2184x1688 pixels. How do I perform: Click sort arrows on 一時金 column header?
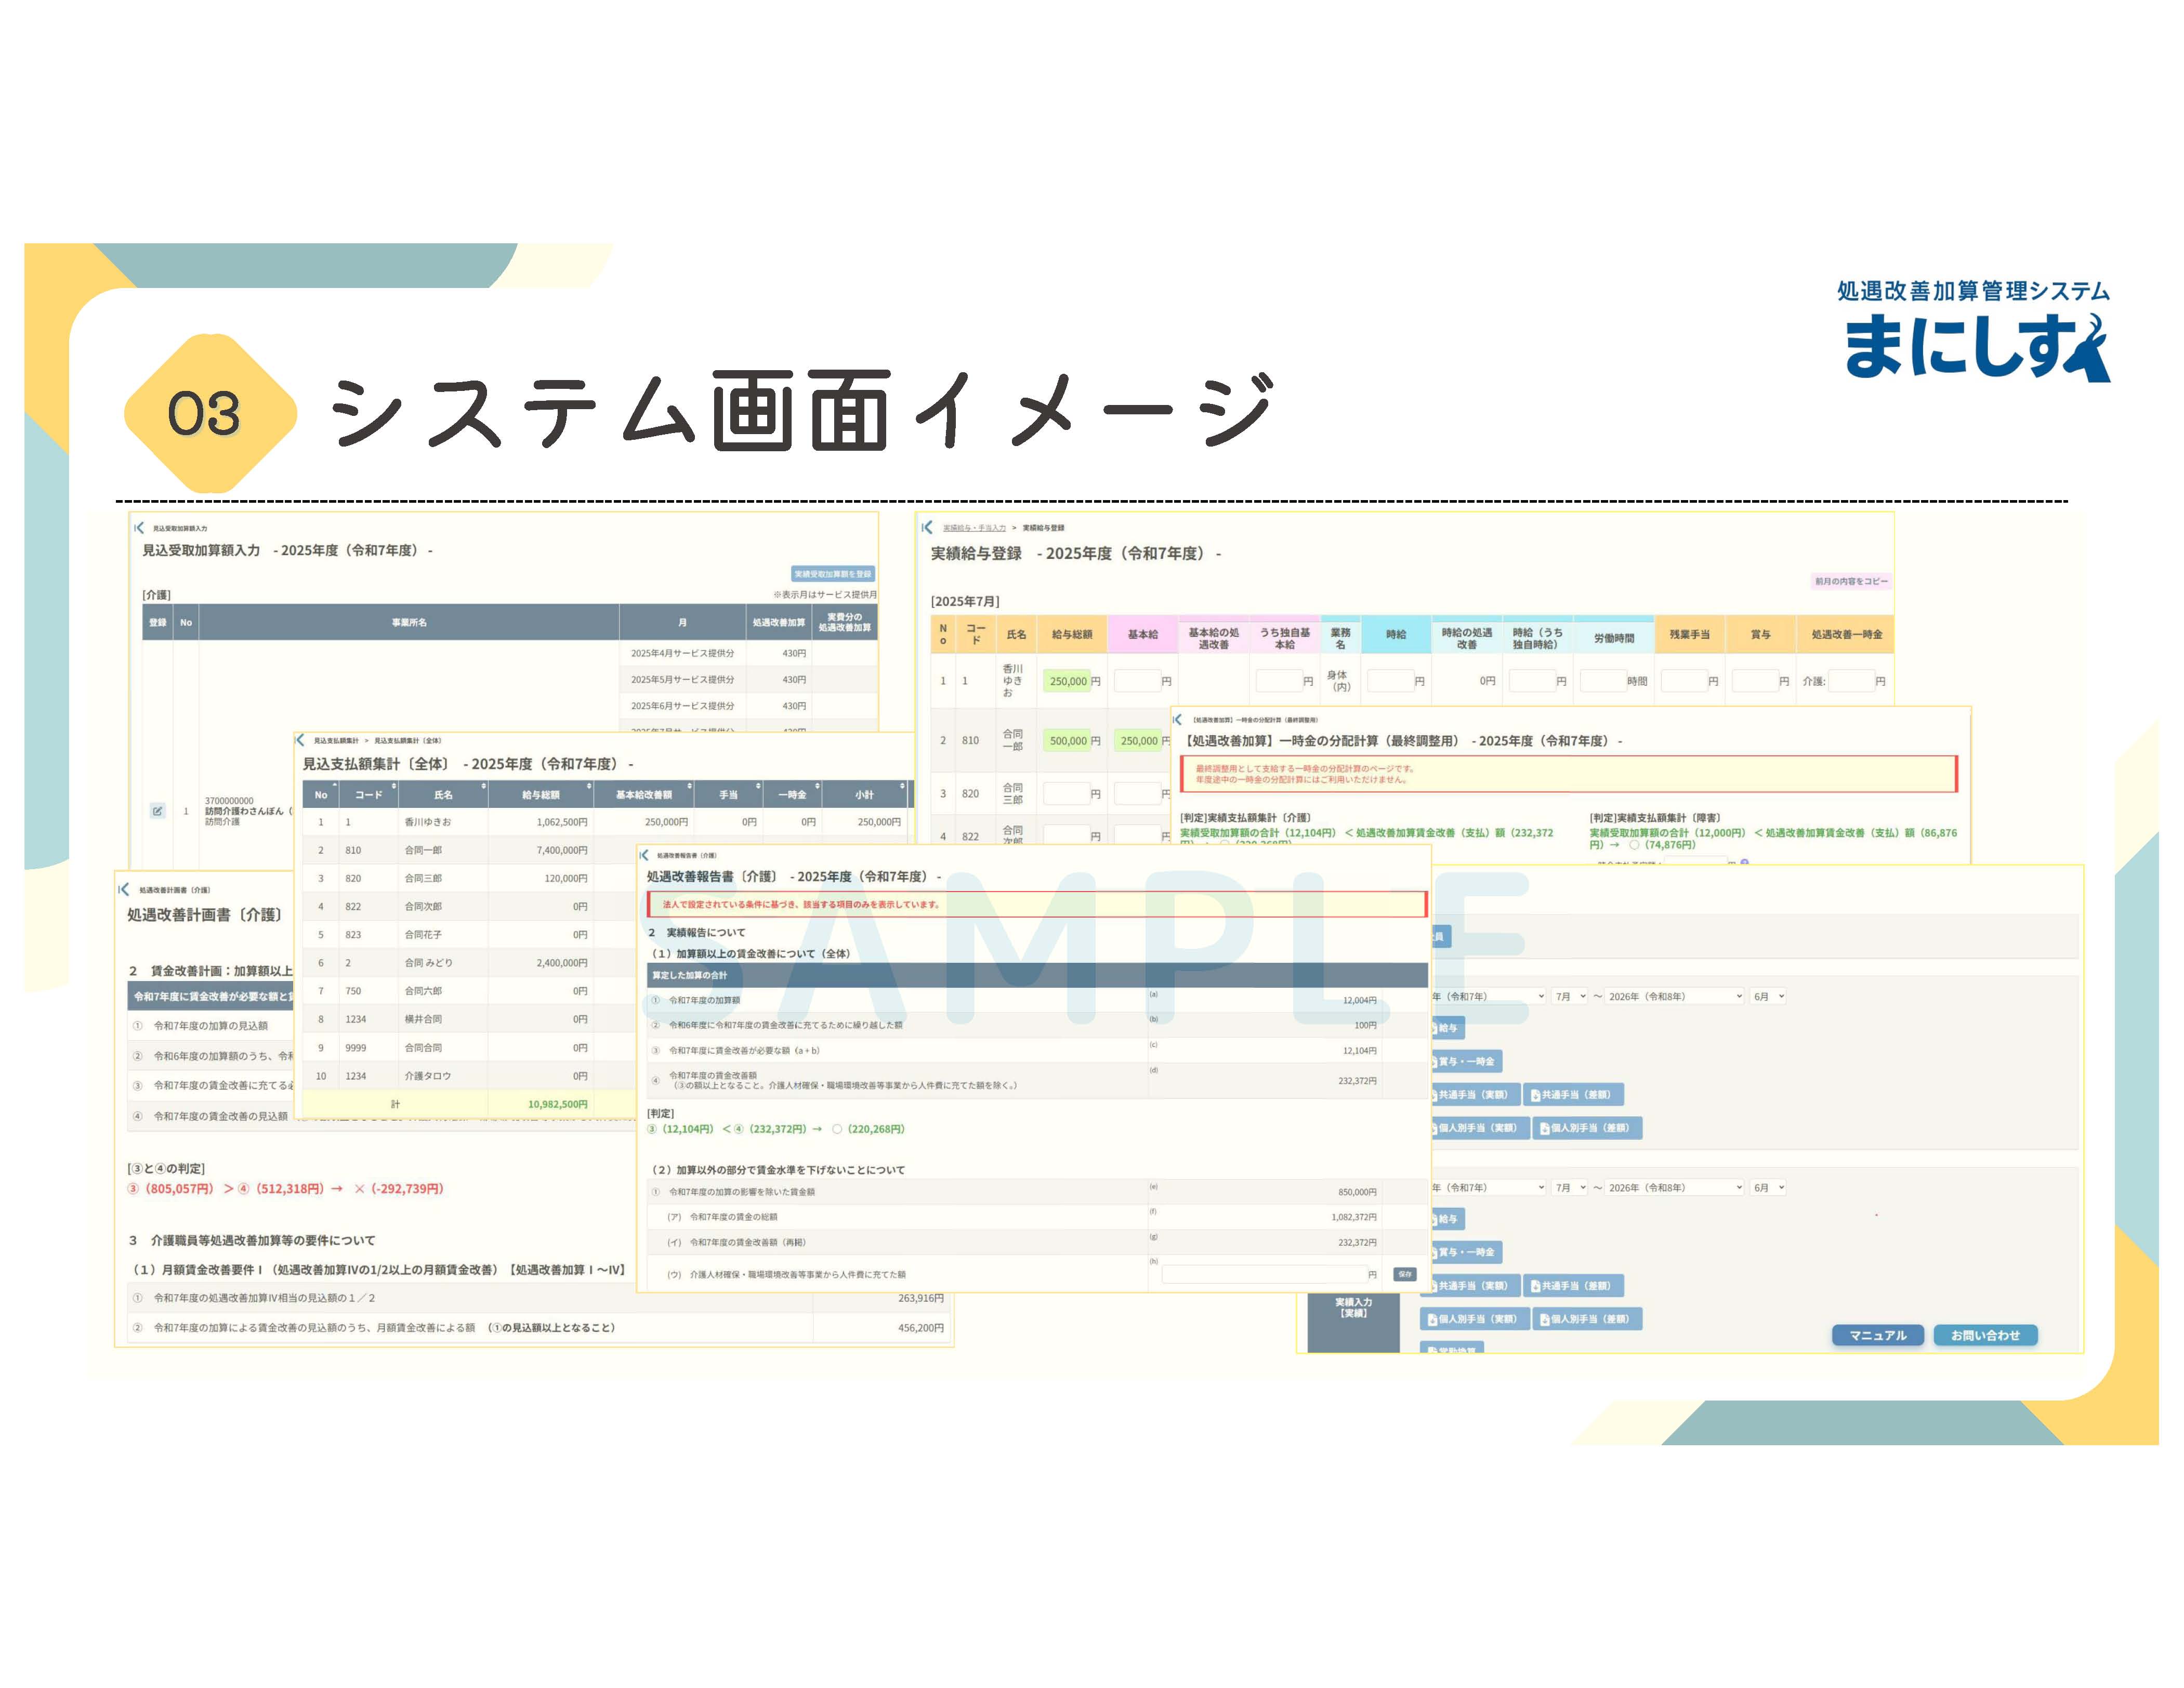(x=818, y=787)
